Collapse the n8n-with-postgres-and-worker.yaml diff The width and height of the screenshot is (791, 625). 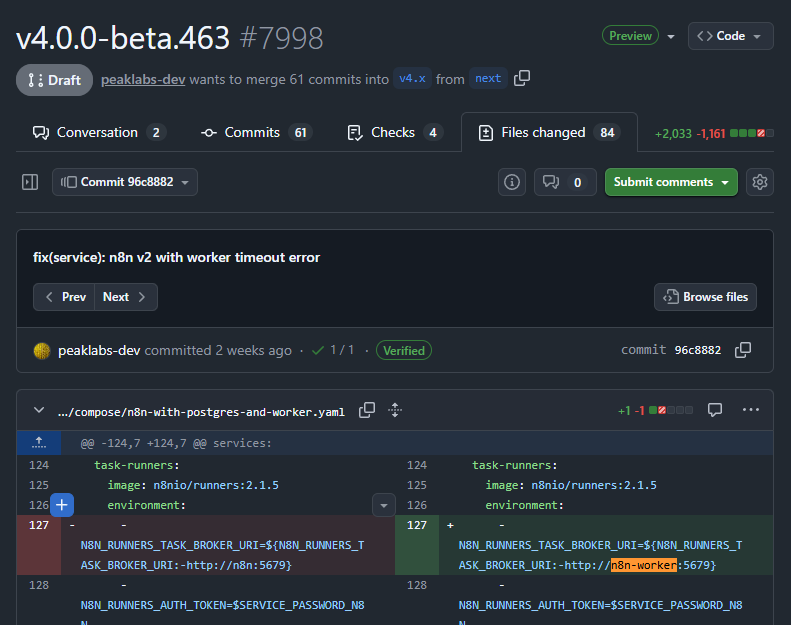tap(39, 410)
